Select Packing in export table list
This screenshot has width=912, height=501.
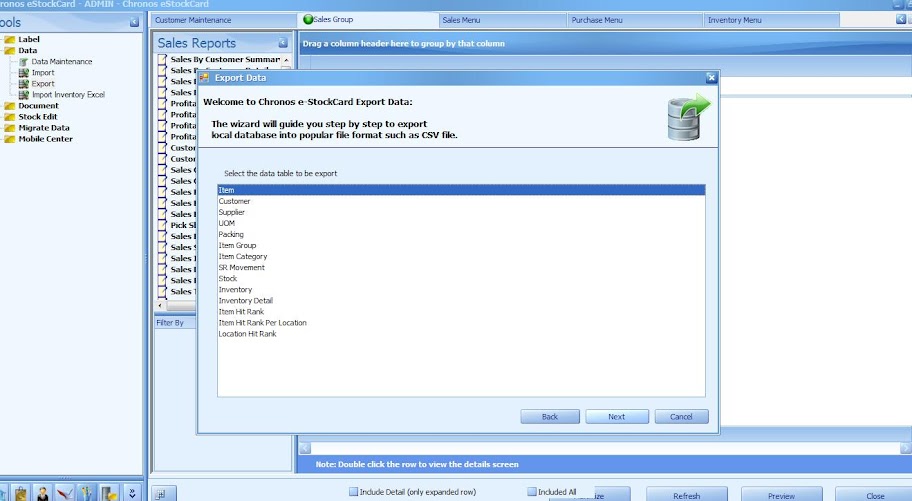click(461, 234)
